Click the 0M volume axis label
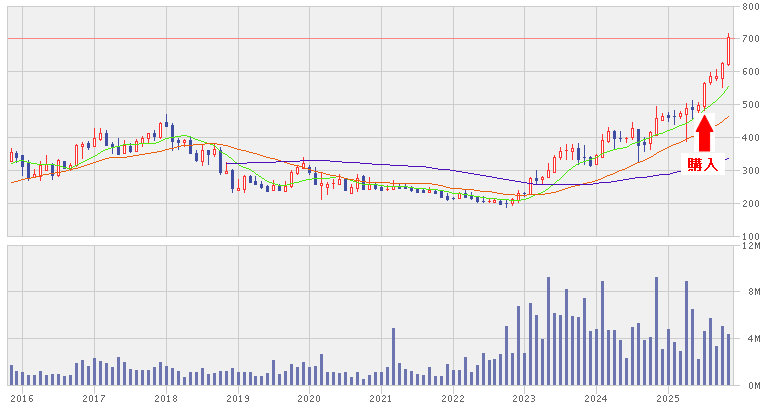Screen dimensions: 766x406 point(751,385)
